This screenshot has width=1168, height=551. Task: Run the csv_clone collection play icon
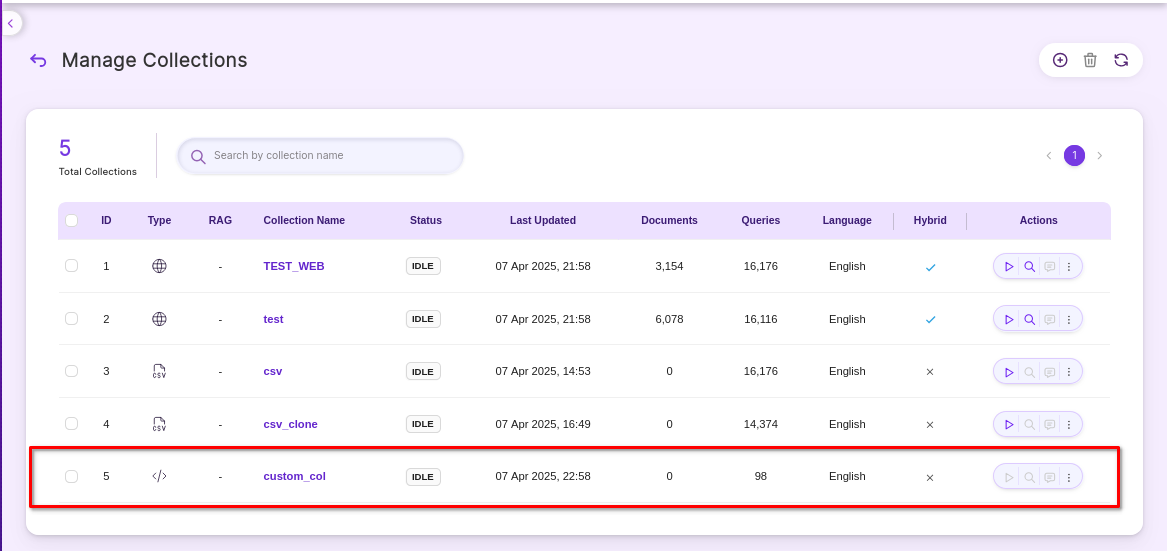pos(1009,424)
